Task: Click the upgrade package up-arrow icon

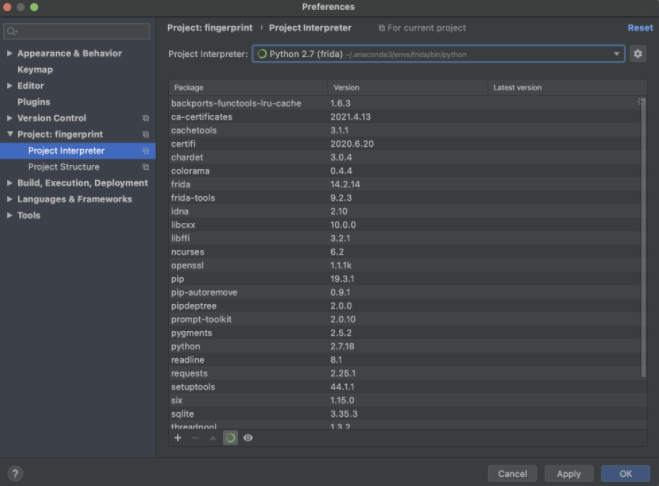Action: pyautogui.click(x=212, y=438)
